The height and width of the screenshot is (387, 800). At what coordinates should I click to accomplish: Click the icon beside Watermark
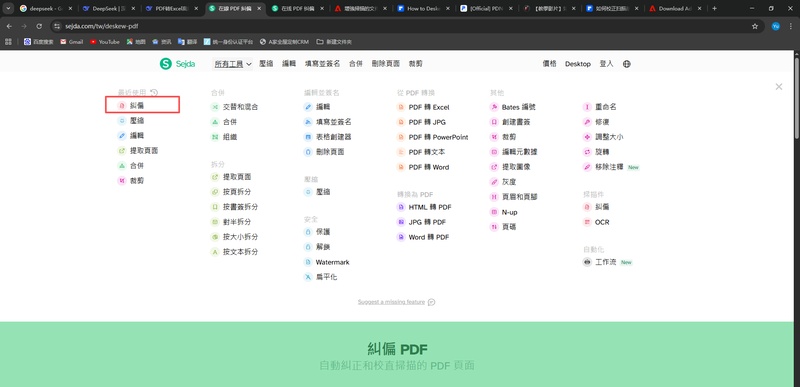pyautogui.click(x=308, y=262)
